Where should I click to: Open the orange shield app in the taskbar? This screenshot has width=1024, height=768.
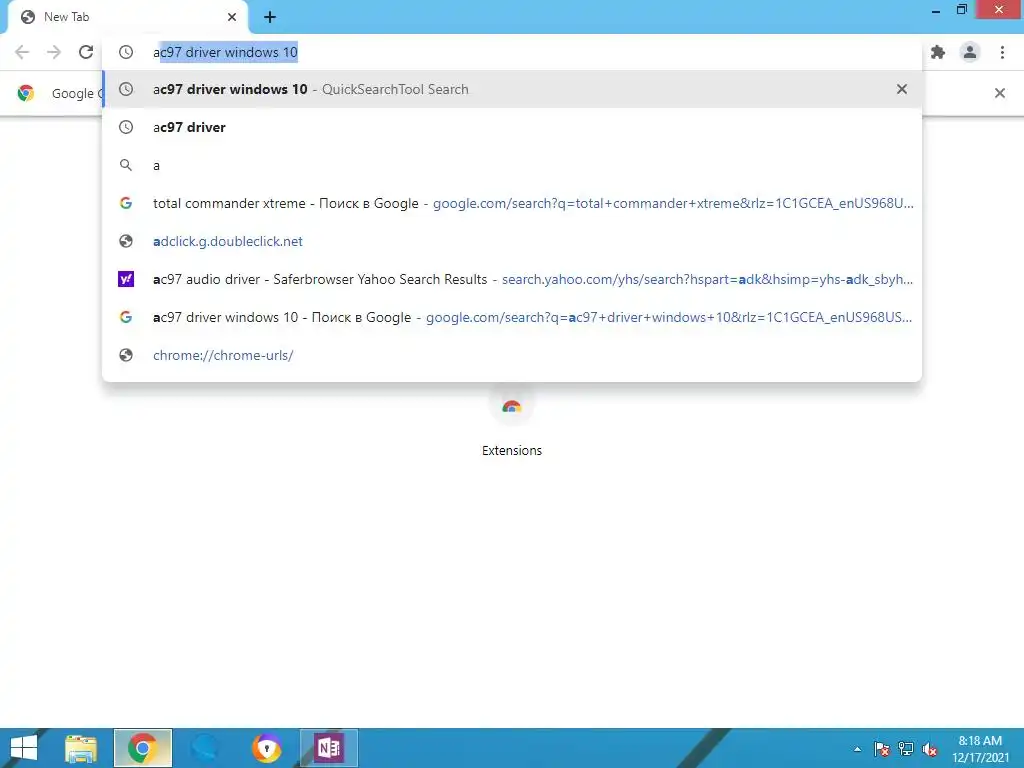(x=266, y=748)
